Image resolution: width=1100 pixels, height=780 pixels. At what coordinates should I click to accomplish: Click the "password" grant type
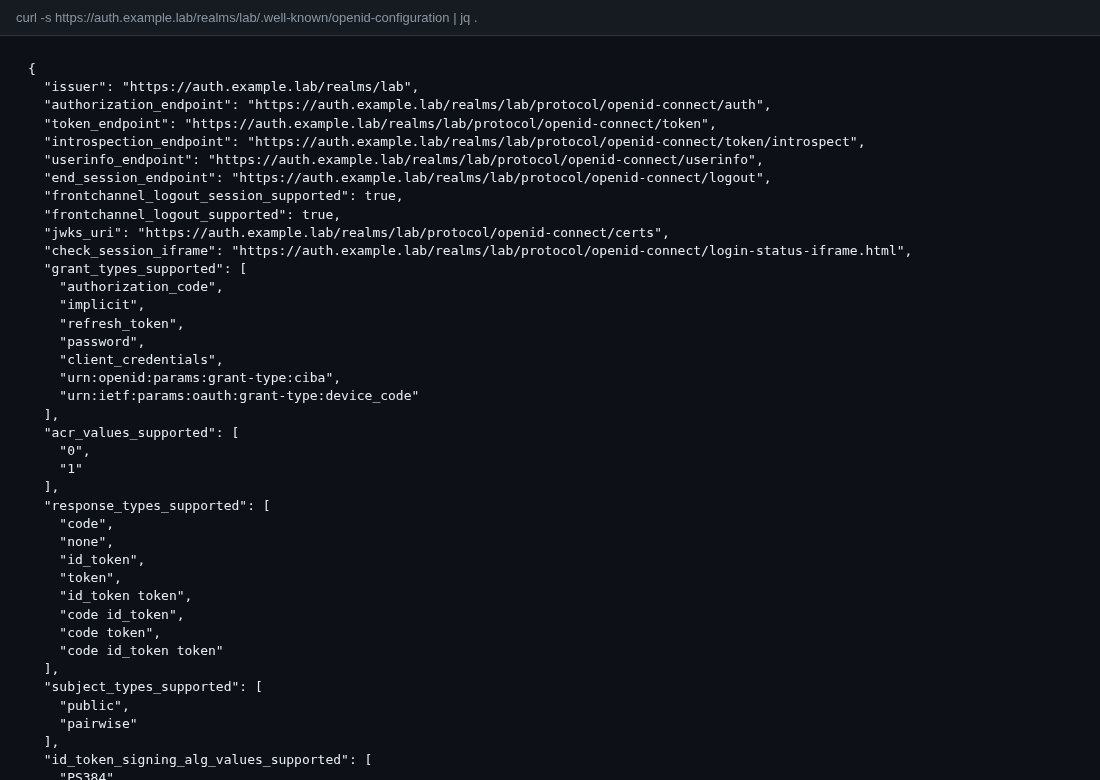98,342
